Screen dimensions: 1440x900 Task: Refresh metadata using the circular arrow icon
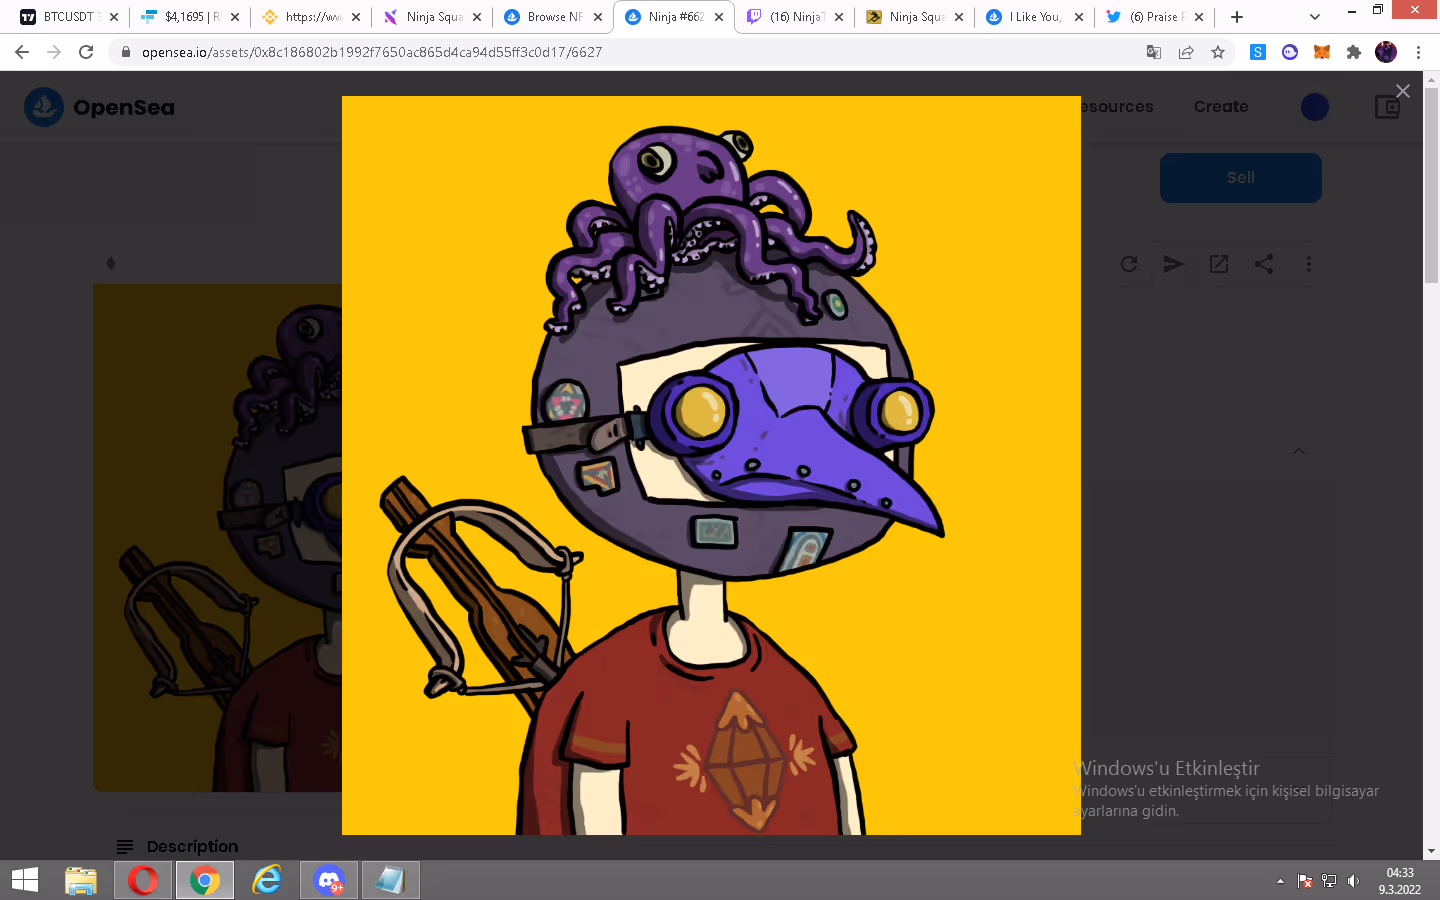(1129, 264)
